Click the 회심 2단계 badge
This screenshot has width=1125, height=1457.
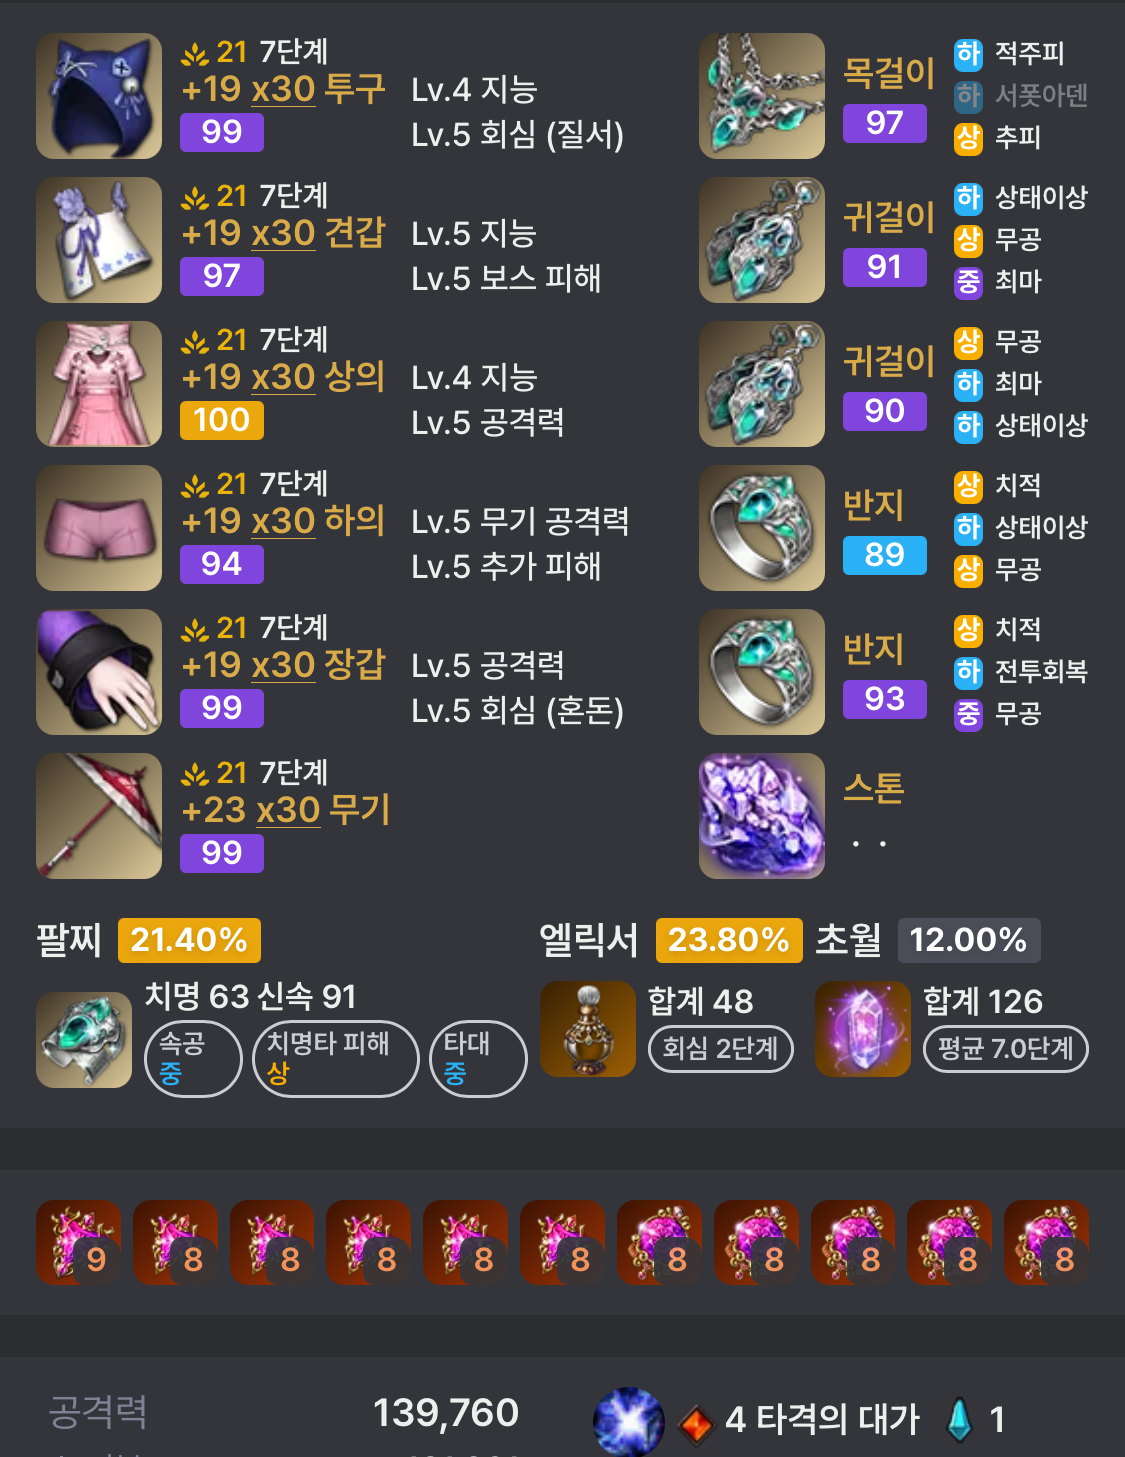pos(721,1048)
